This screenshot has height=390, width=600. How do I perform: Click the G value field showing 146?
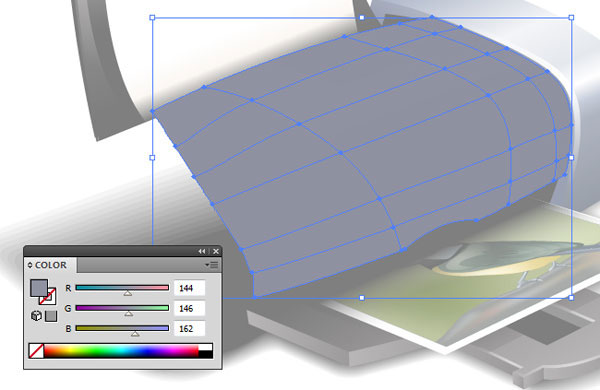tap(189, 308)
